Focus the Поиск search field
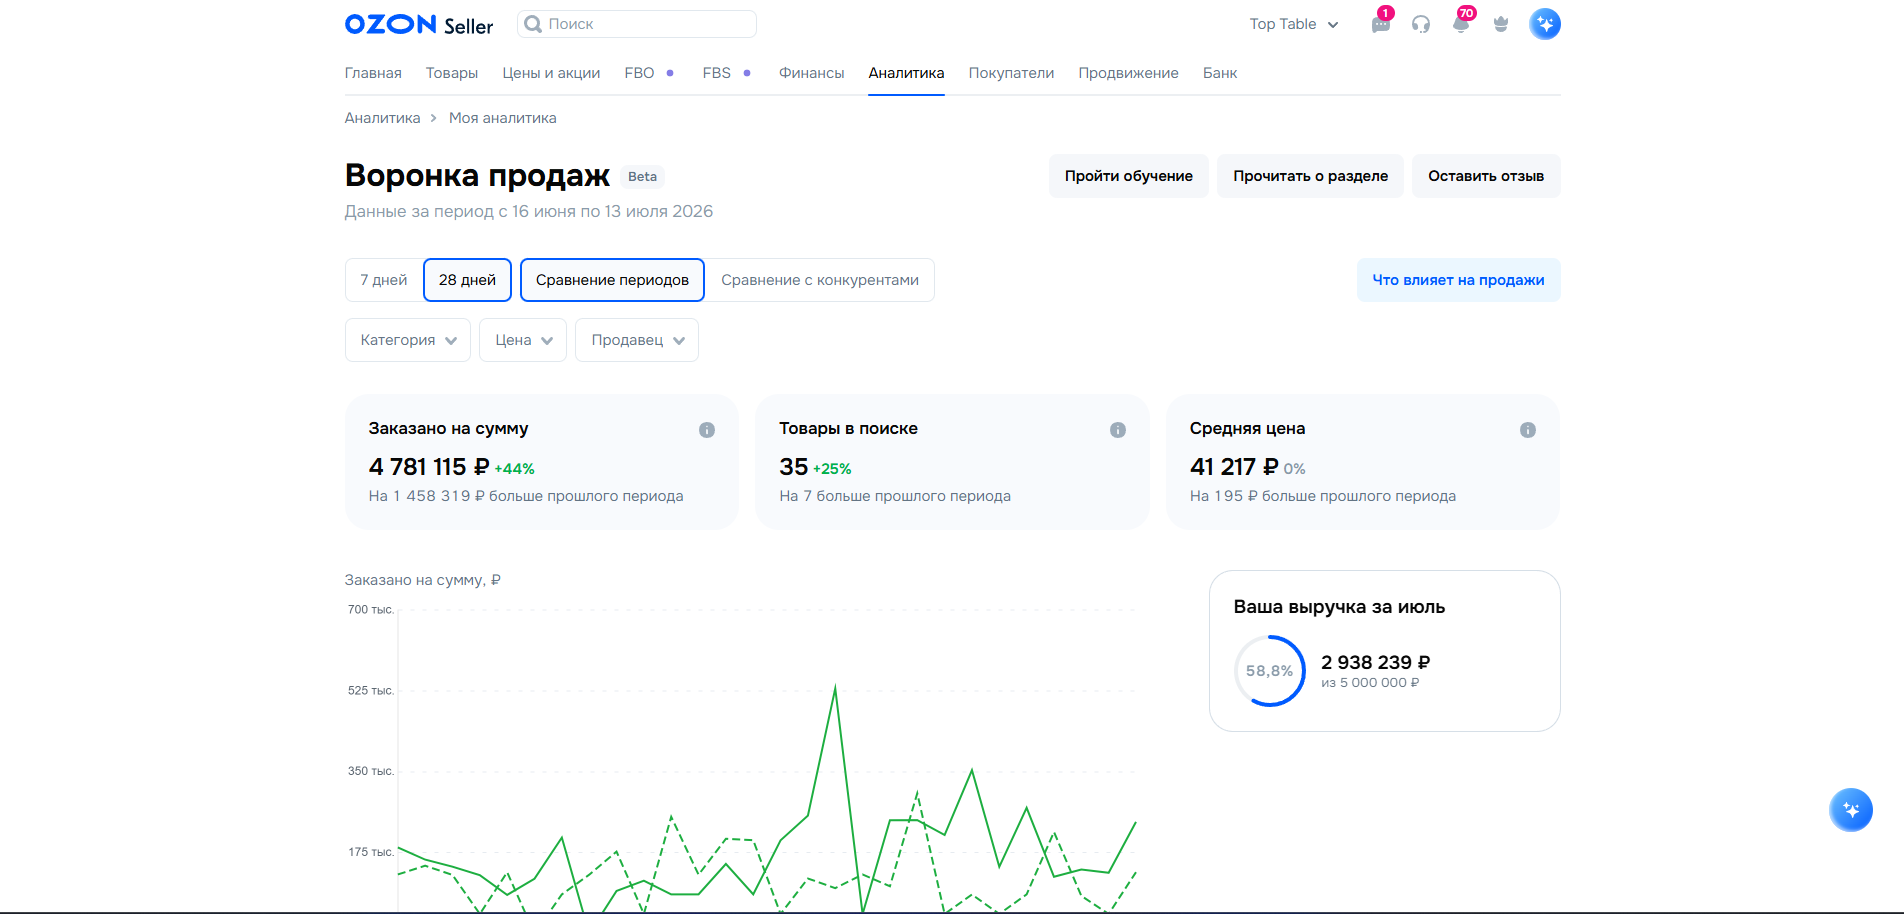This screenshot has width=1904, height=914. (637, 24)
